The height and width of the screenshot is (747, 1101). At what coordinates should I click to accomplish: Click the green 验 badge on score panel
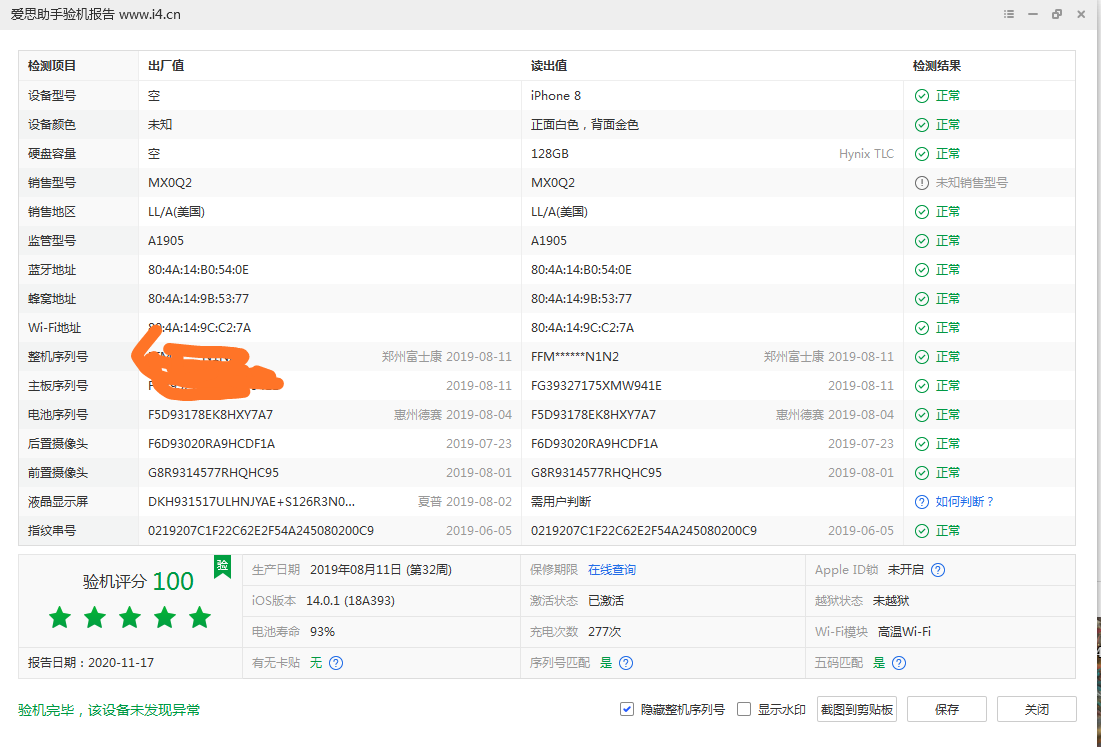click(222, 566)
